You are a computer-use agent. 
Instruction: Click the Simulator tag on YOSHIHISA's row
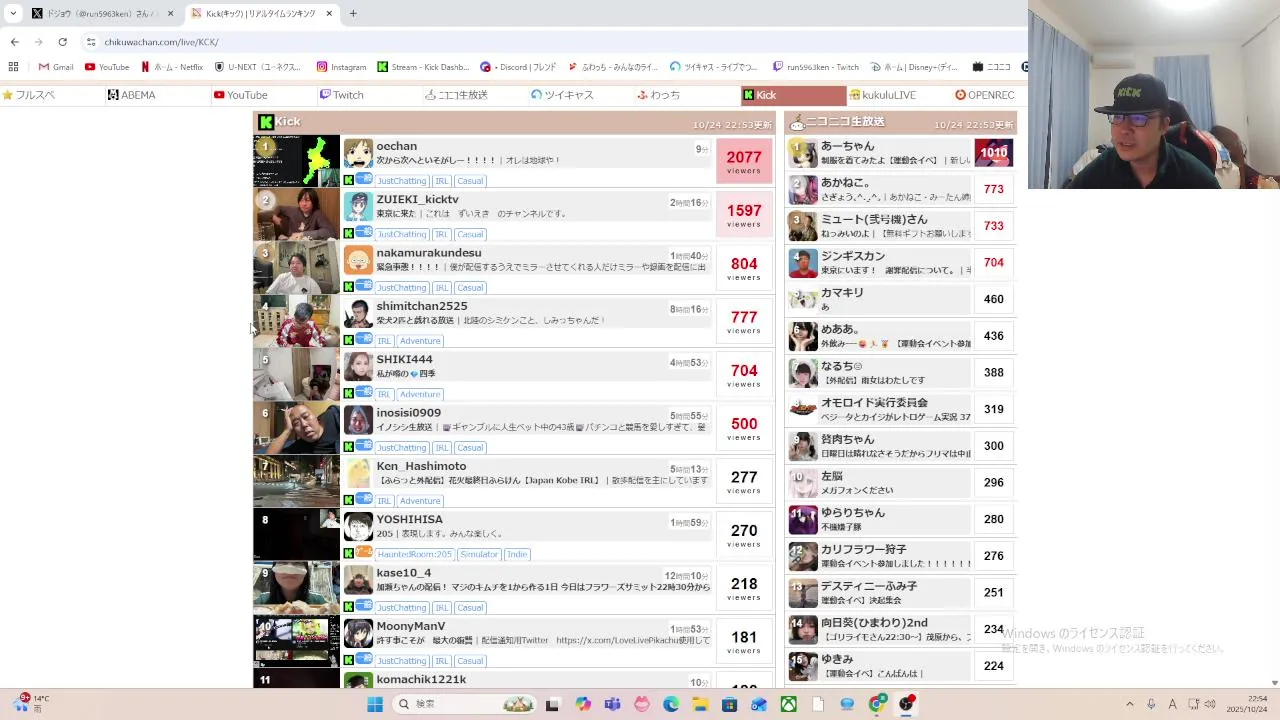click(479, 554)
